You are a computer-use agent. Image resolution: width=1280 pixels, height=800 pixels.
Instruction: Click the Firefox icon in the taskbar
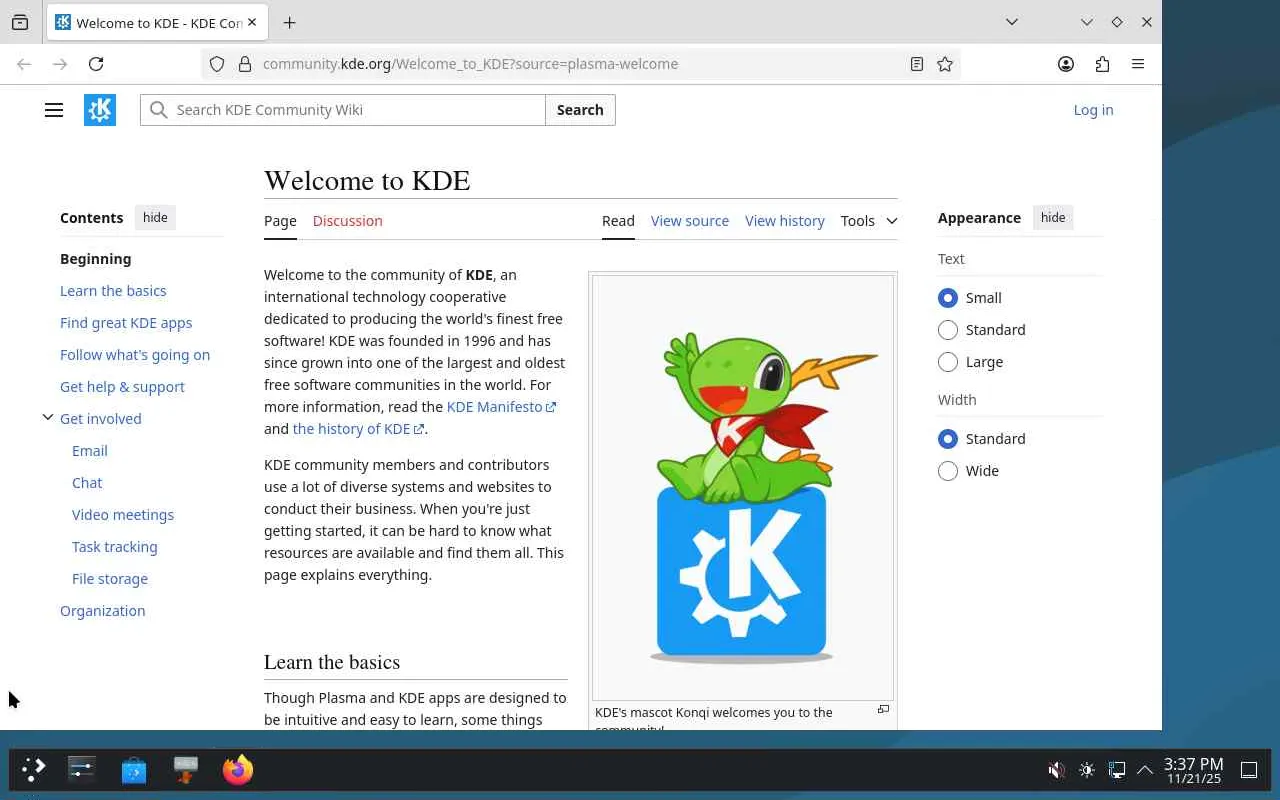(x=238, y=770)
